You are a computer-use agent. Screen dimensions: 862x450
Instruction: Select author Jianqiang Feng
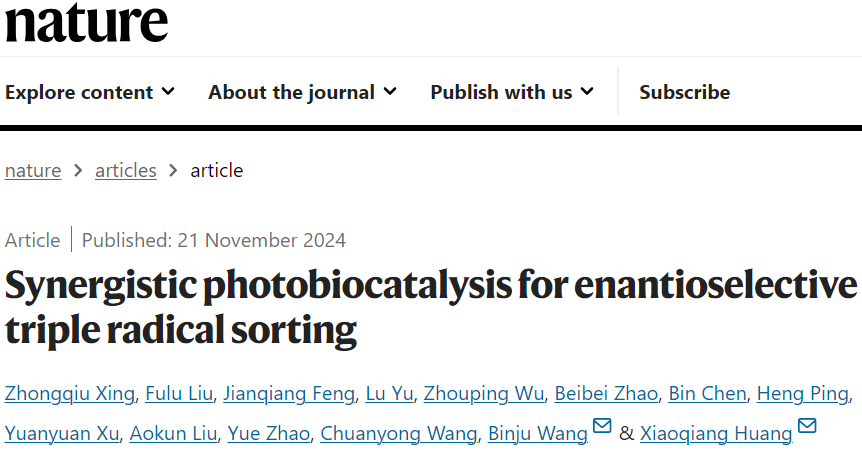point(289,393)
